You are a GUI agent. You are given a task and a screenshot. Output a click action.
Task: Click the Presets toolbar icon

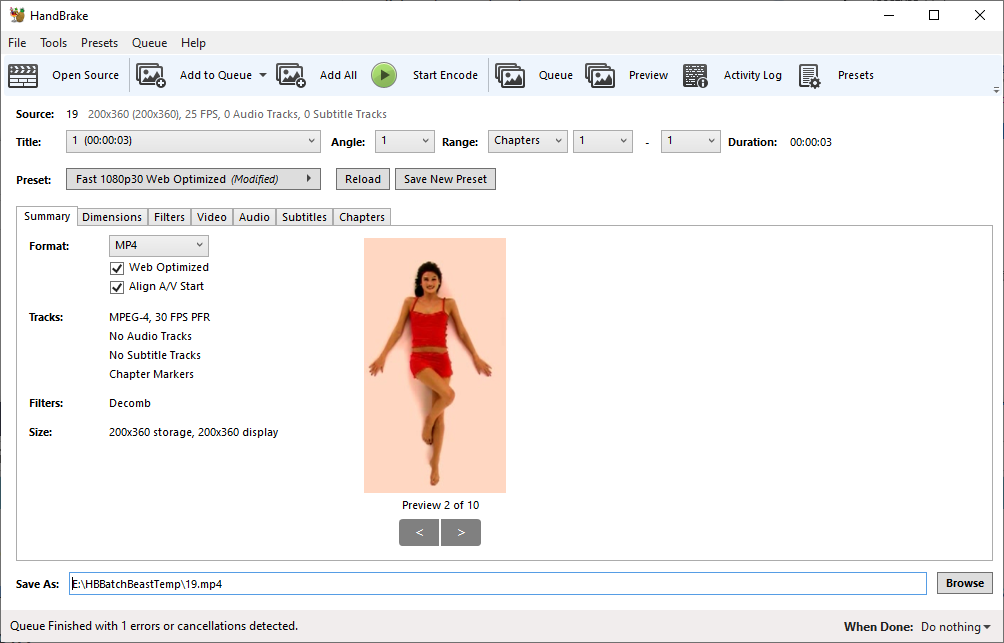point(810,76)
